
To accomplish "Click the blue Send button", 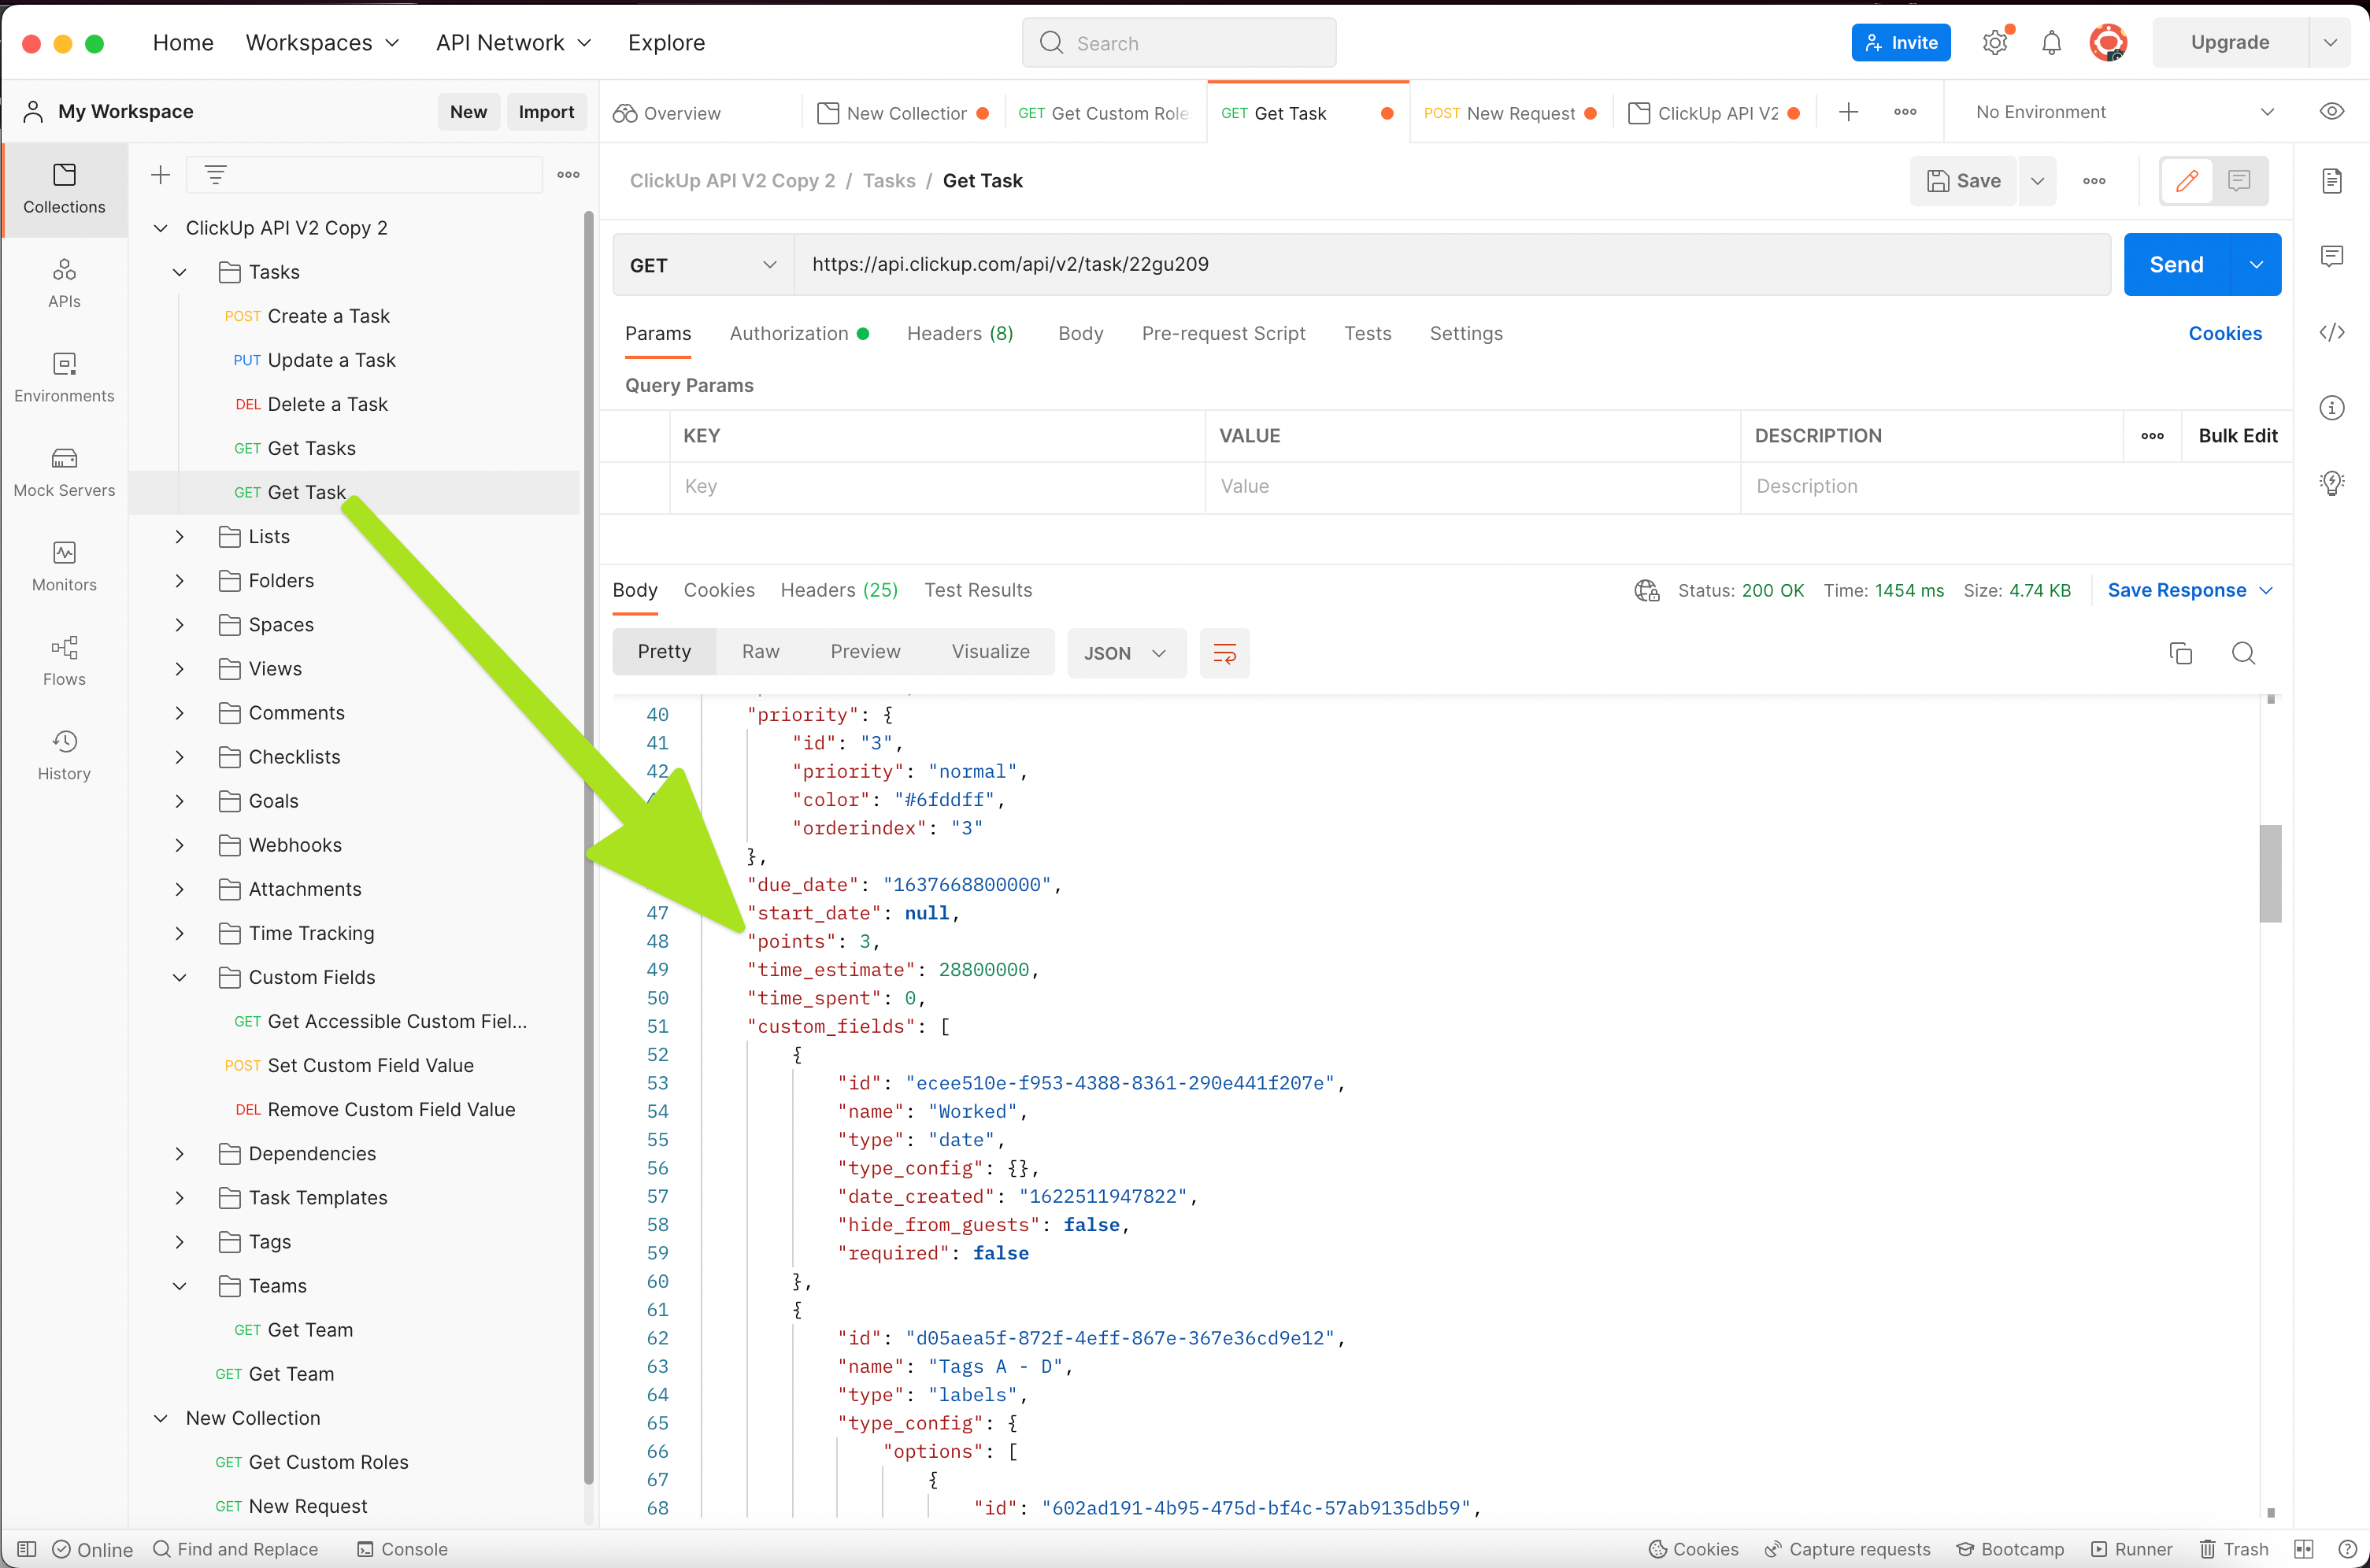I will (2177, 265).
